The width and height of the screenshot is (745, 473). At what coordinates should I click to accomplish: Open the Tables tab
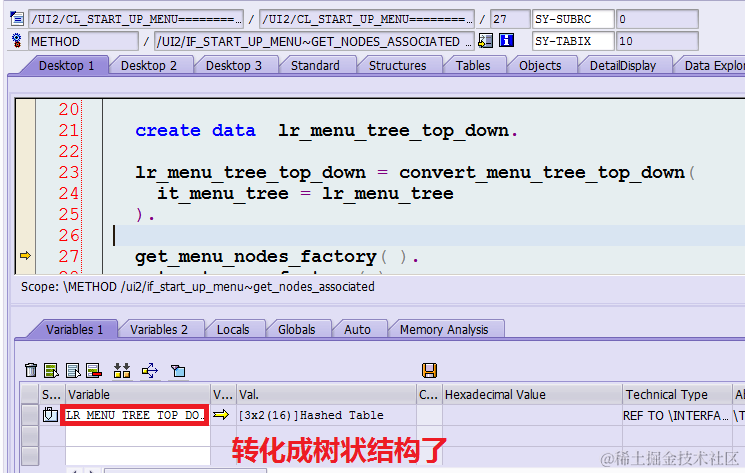tap(473, 66)
